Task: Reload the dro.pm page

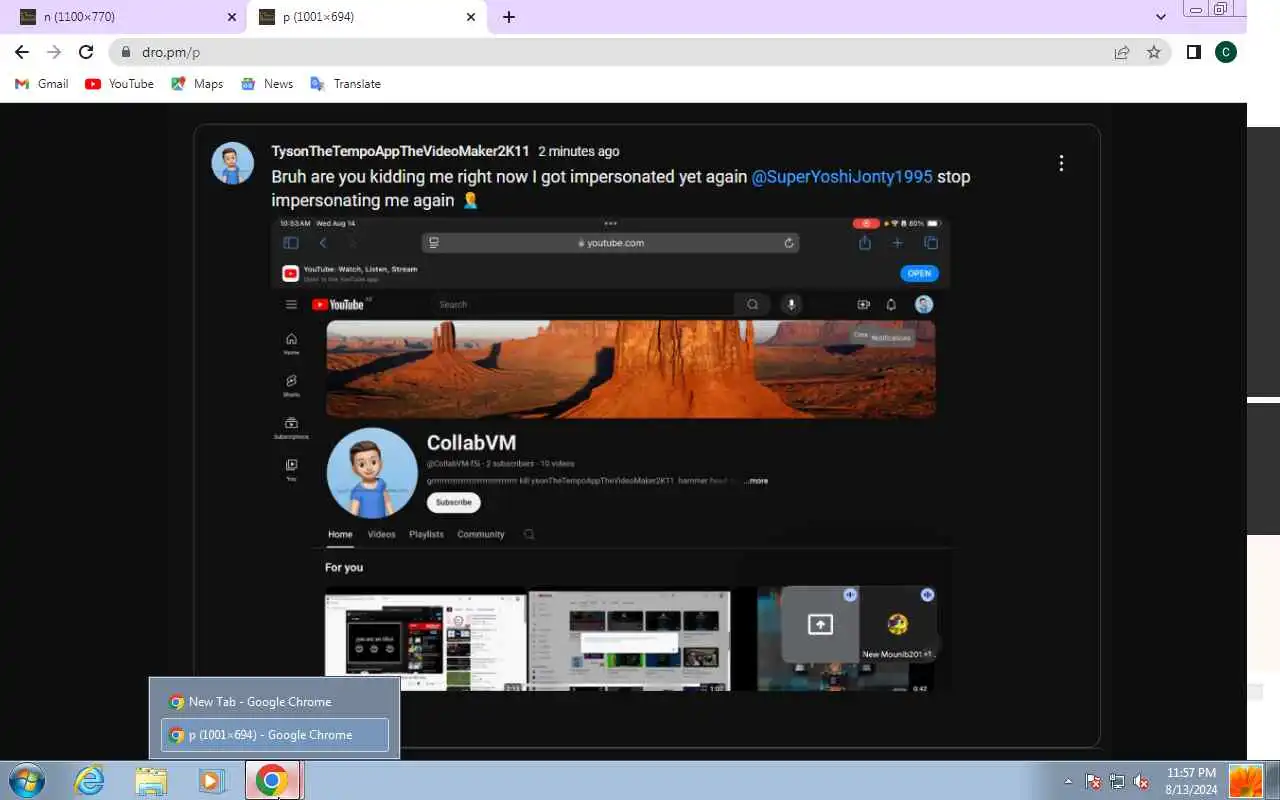Action: pyautogui.click(x=86, y=52)
